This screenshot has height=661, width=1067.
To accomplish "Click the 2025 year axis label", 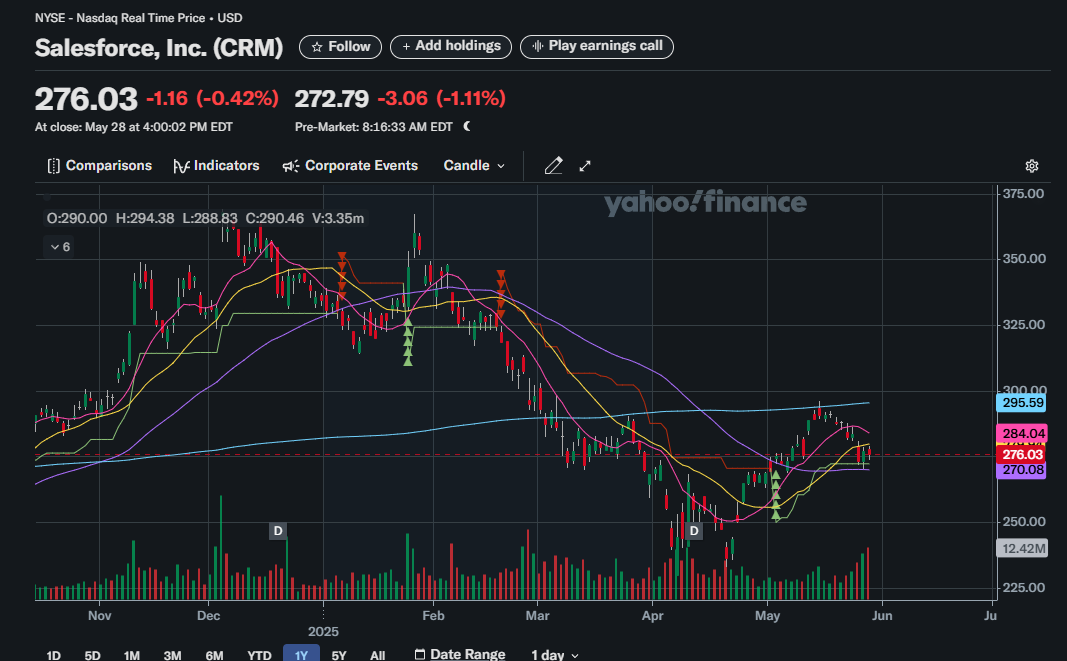I will 323,632.
